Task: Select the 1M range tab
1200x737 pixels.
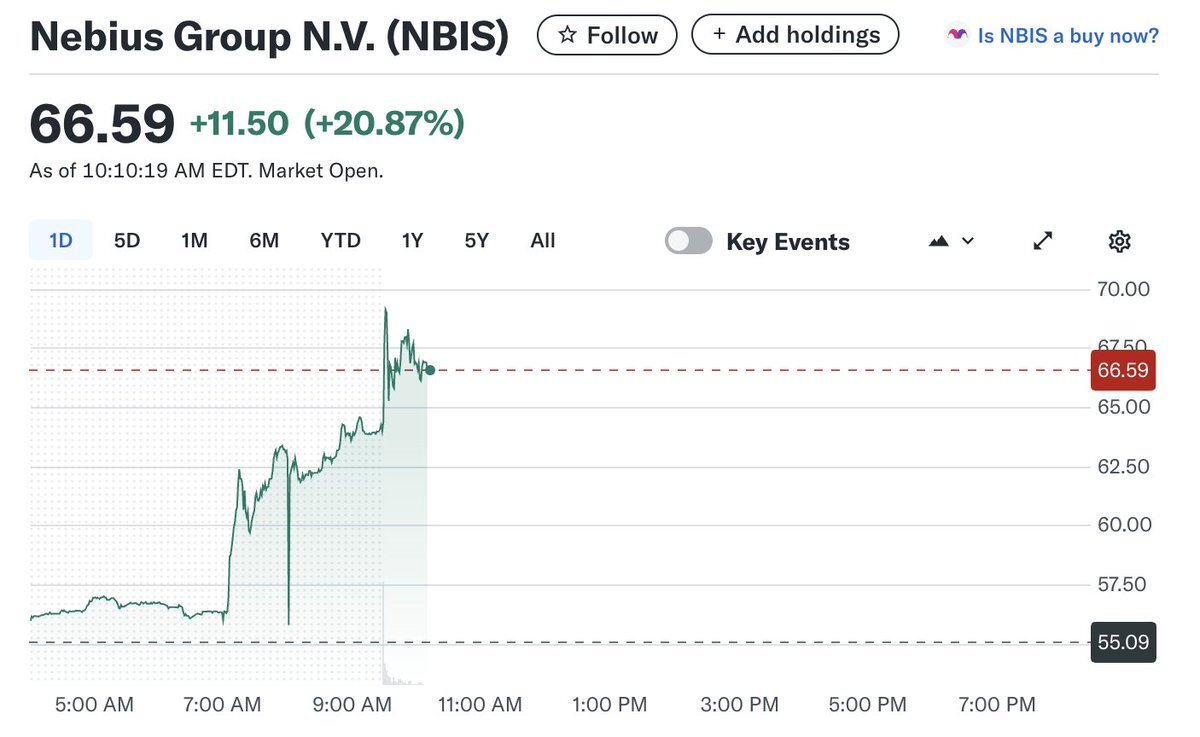Action: tap(194, 241)
